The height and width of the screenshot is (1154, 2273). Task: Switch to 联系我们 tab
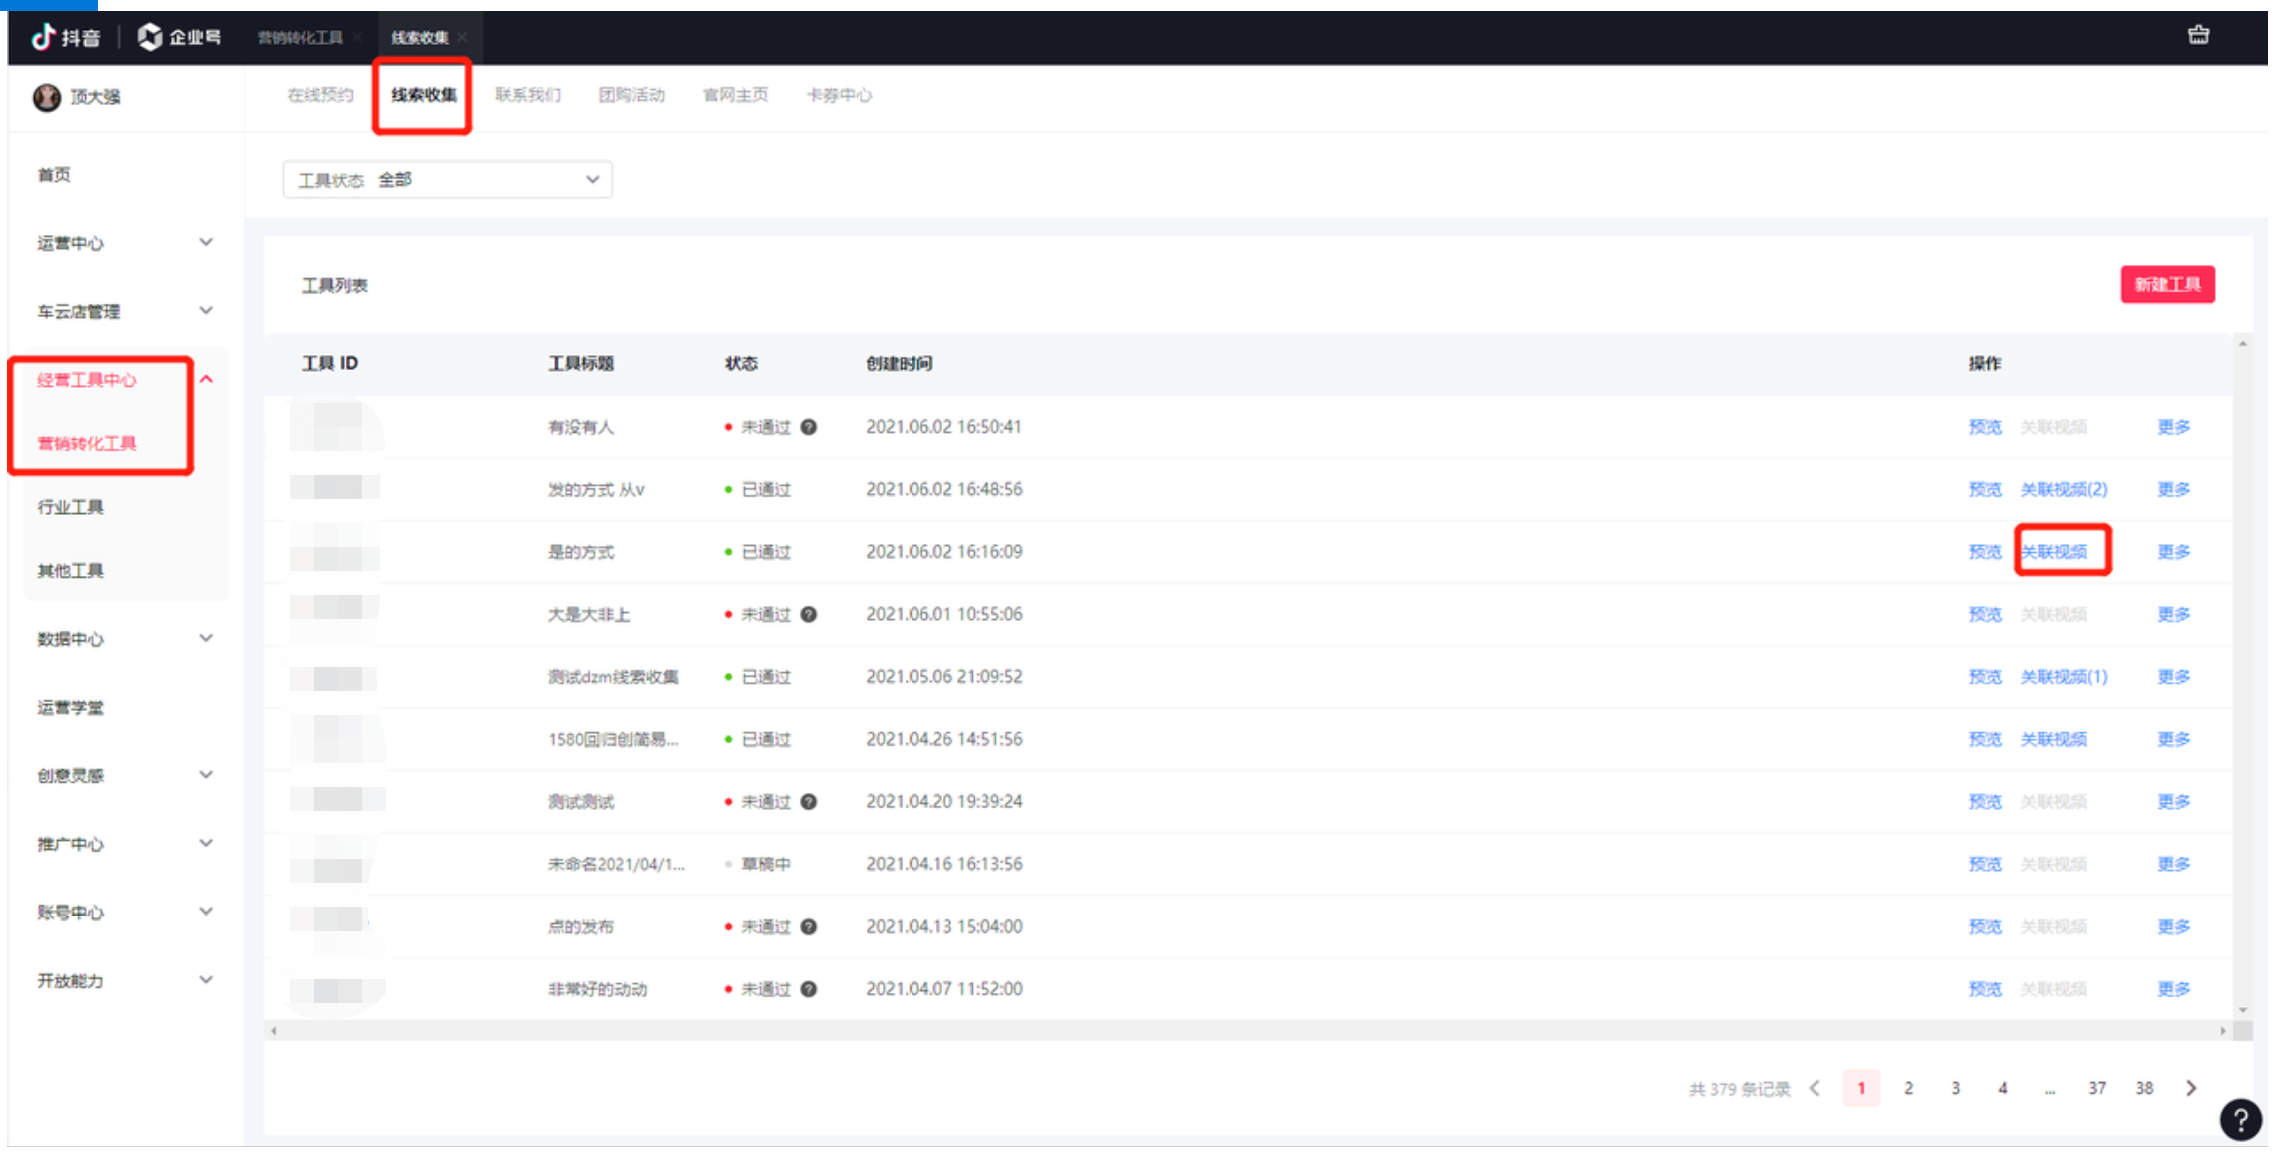(528, 95)
